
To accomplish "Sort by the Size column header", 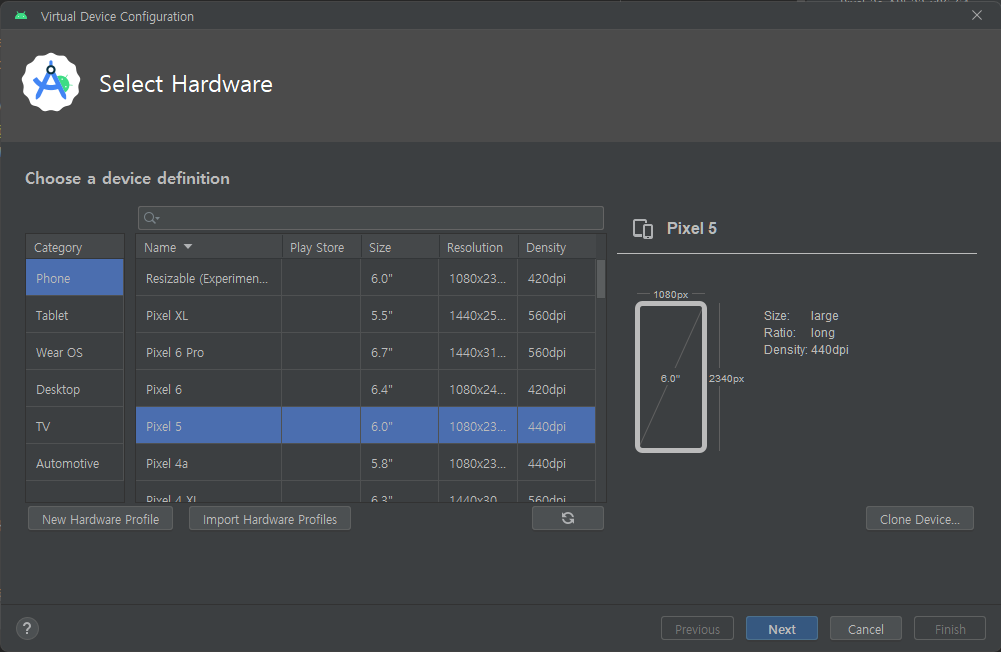I will [400, 246].
